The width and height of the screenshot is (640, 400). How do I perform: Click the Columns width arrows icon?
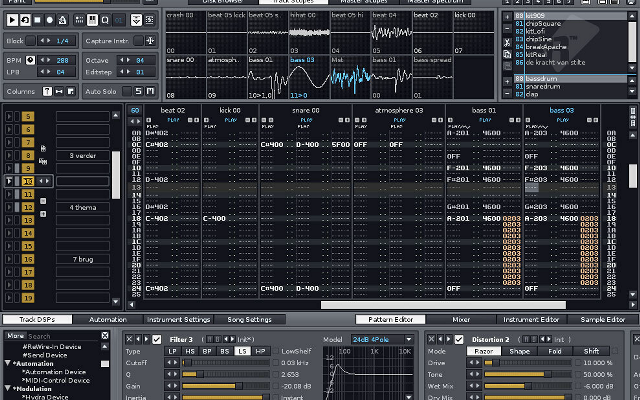(x=59, y=91)
